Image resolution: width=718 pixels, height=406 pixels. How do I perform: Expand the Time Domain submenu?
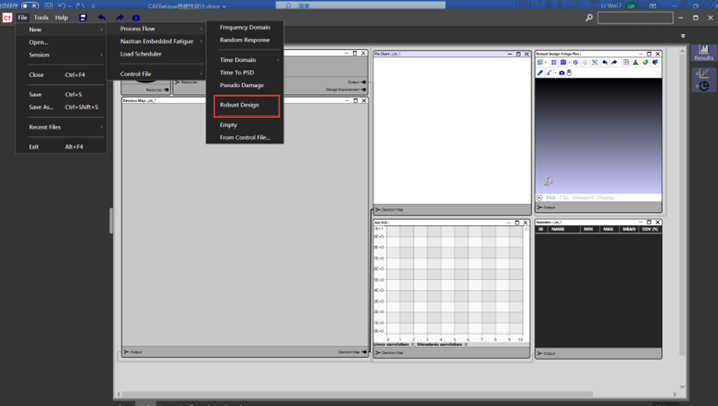point(245,60)
